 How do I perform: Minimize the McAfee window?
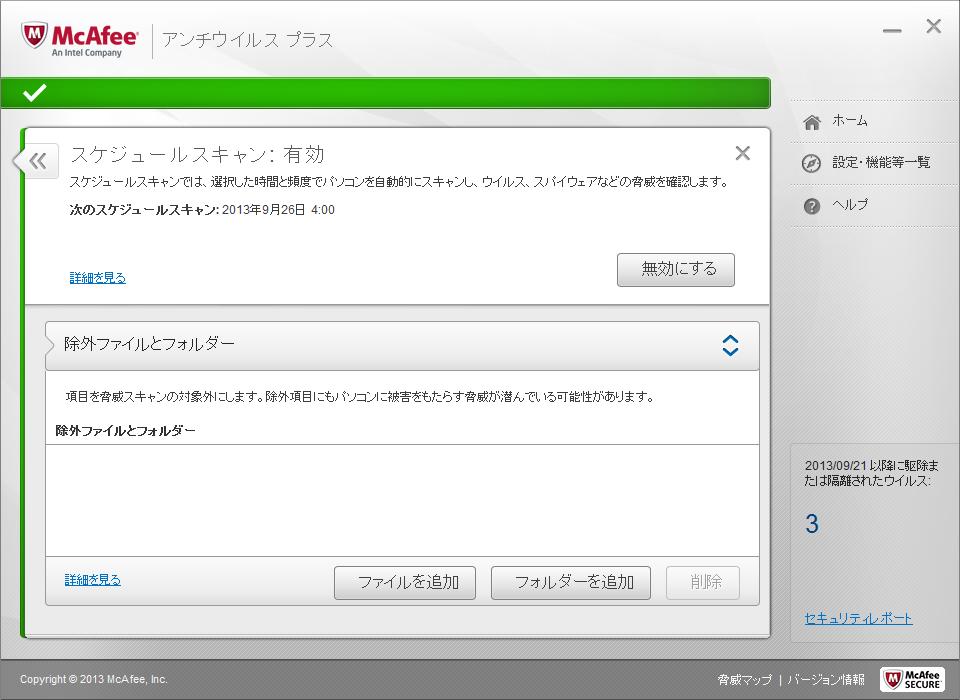pos(892,30)
